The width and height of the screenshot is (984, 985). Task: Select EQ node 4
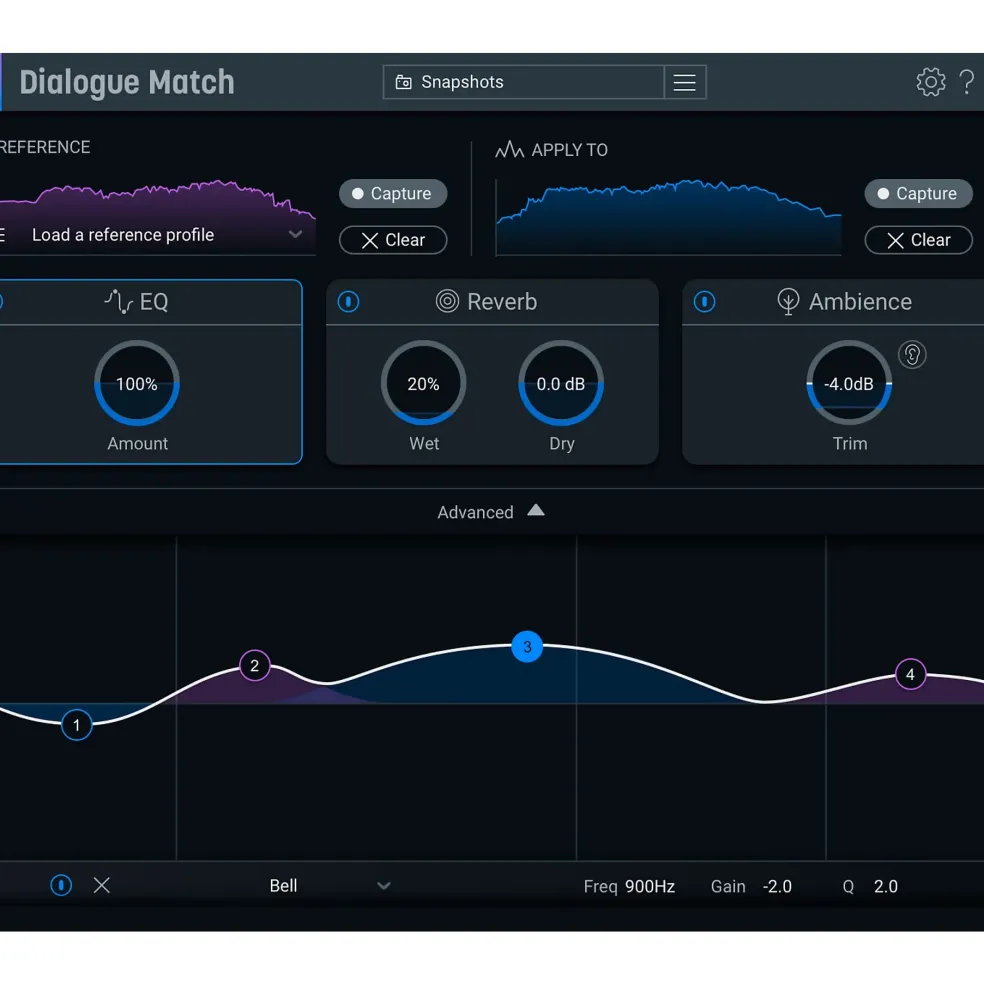910,675
